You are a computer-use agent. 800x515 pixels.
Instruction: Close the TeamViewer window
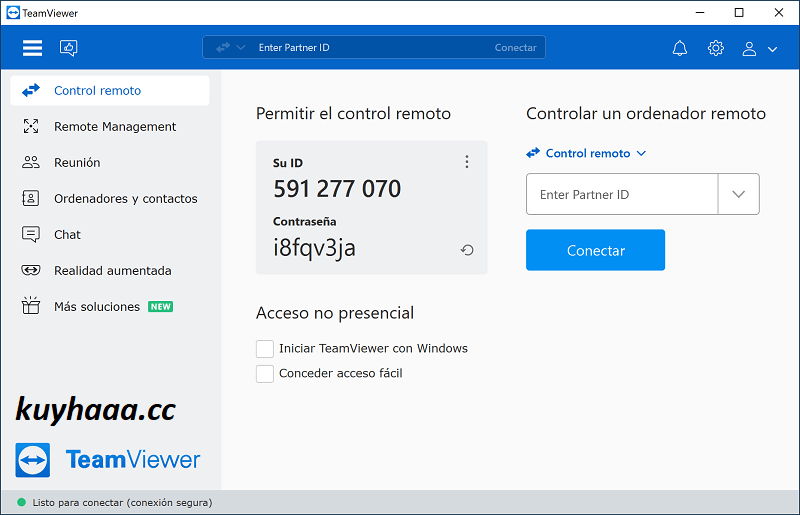779,12
